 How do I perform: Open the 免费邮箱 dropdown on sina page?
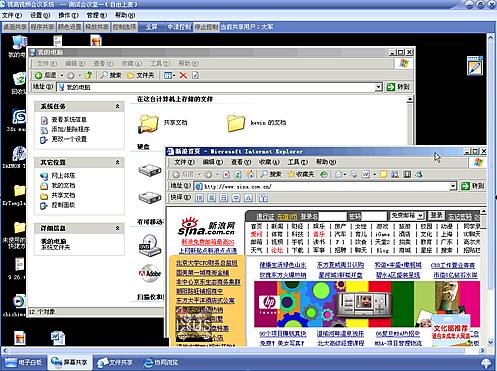point(407,216)
